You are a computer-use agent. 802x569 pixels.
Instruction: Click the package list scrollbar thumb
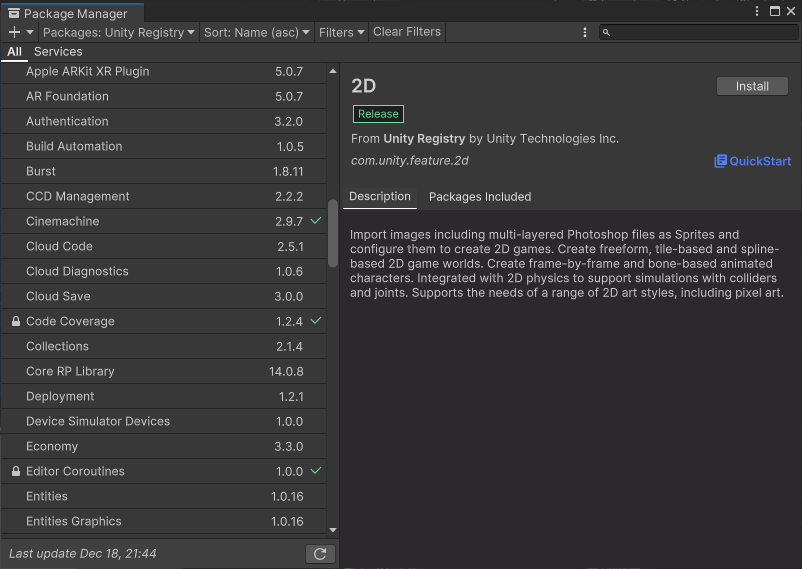pyautogui.click(x=333, y=233)
